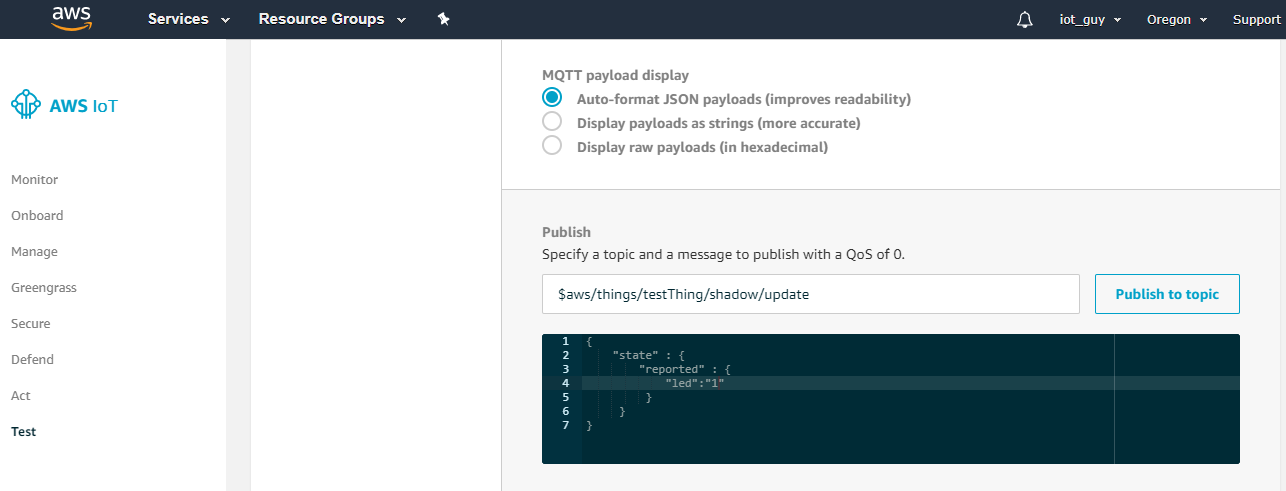Open the notifications bell
Screen dimensions: 1286x491
(x=1024, y=19)
